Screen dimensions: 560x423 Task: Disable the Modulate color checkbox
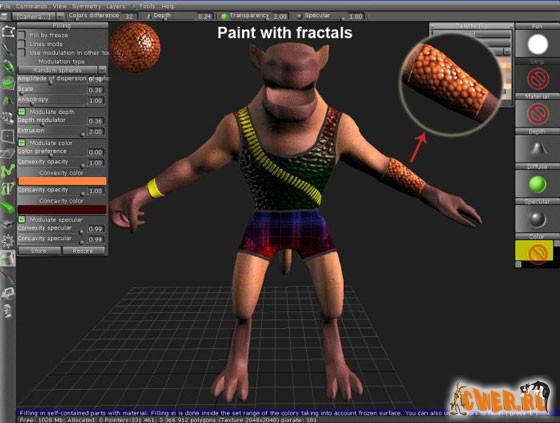pyautogui.click(x=22, y=143)
